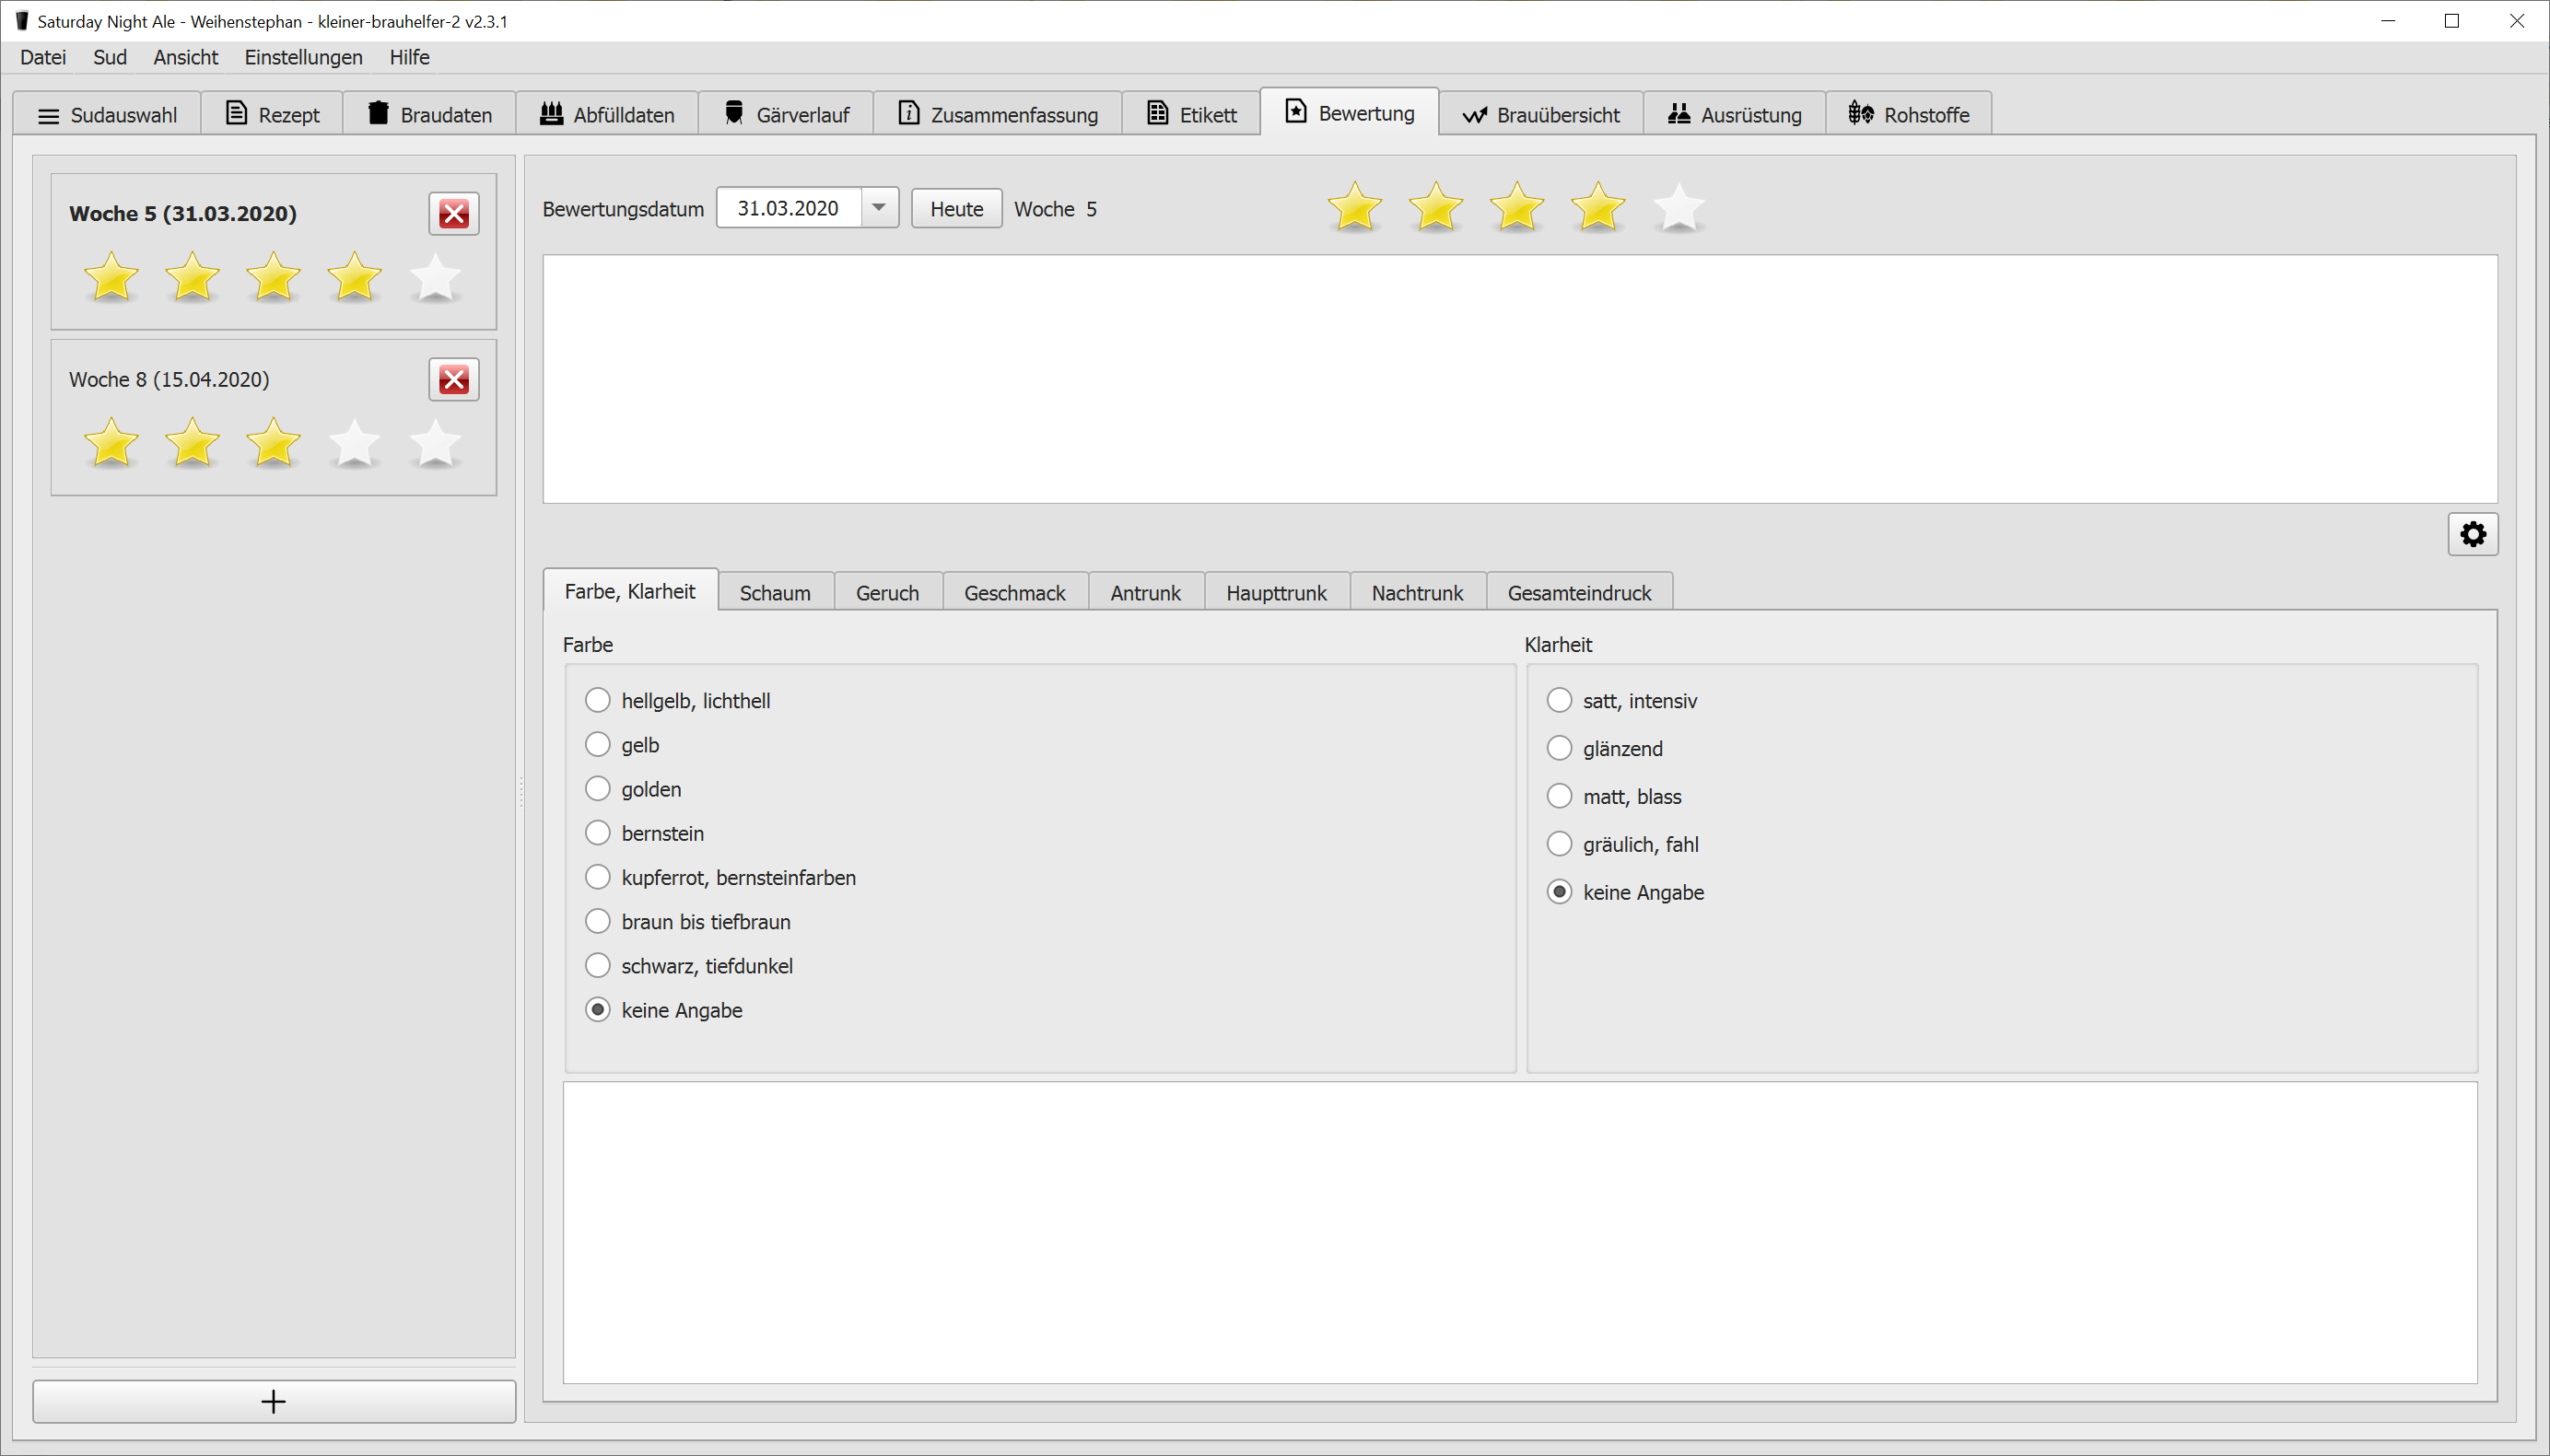Image resolution: width=2550 pixels, height=1456 pixels.
Task: Click the upper rating comment text area
Action: click(x=1519, y=378)
